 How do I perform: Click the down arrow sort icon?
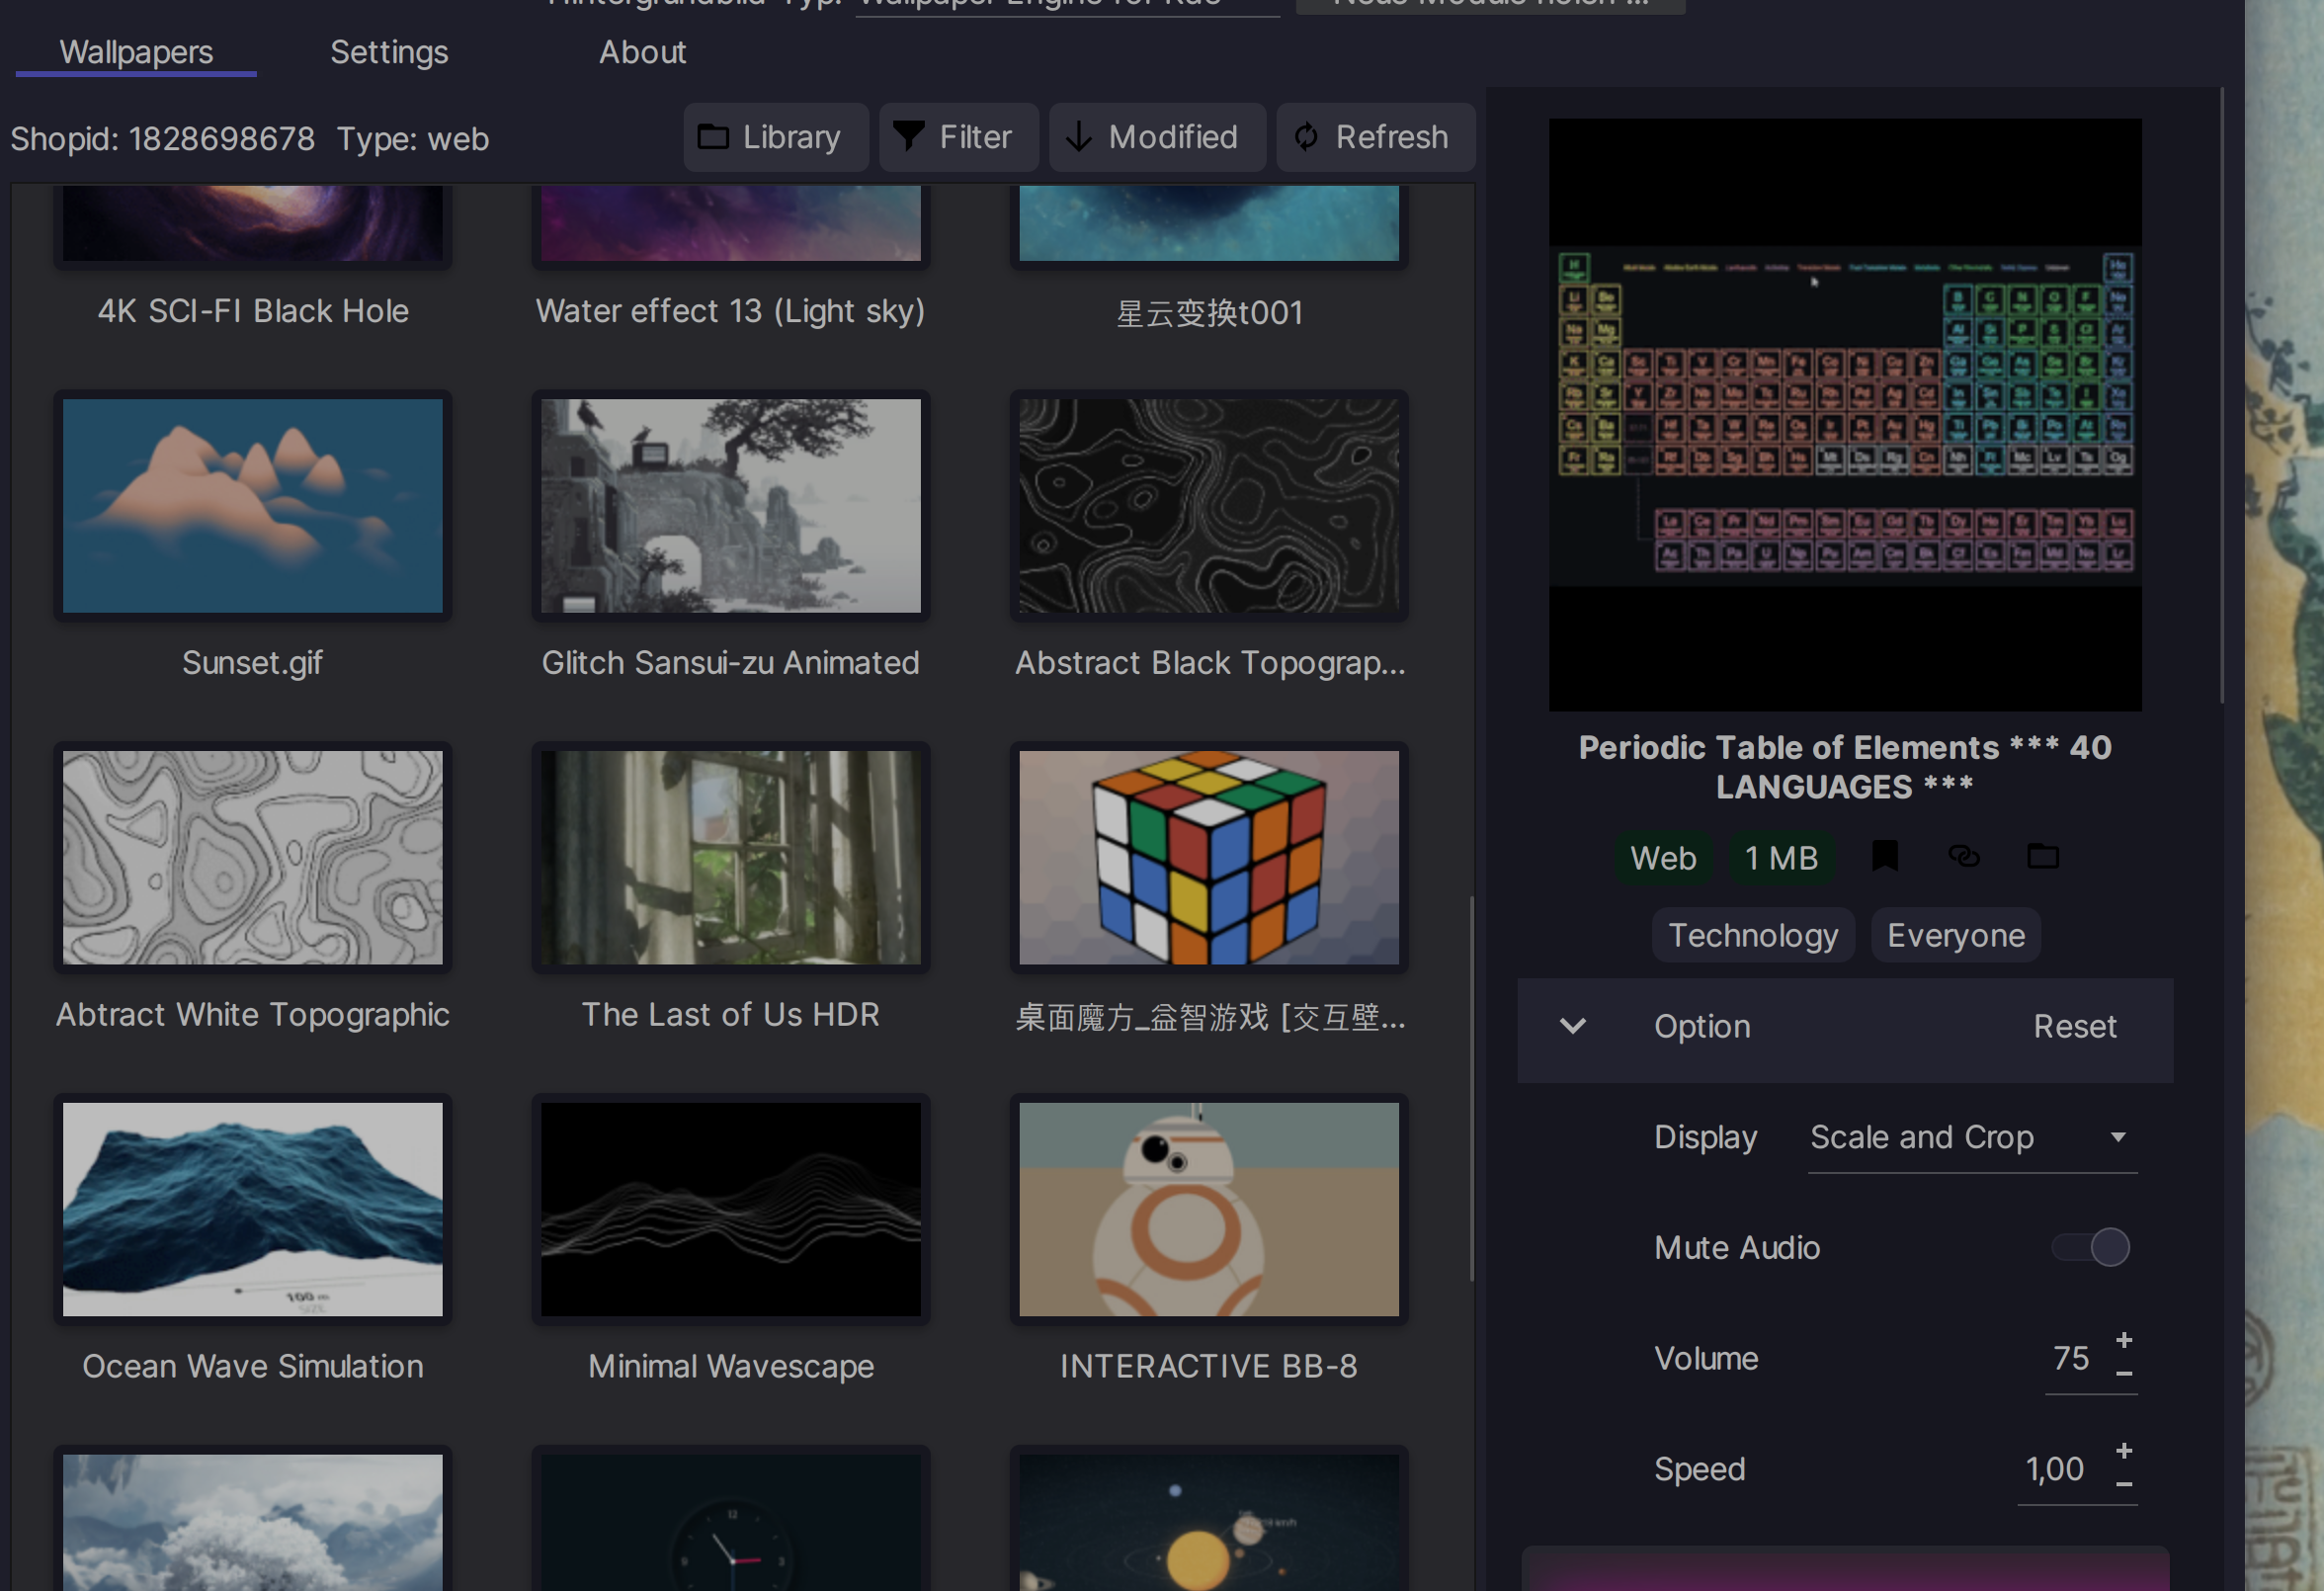pos(1078,137)
